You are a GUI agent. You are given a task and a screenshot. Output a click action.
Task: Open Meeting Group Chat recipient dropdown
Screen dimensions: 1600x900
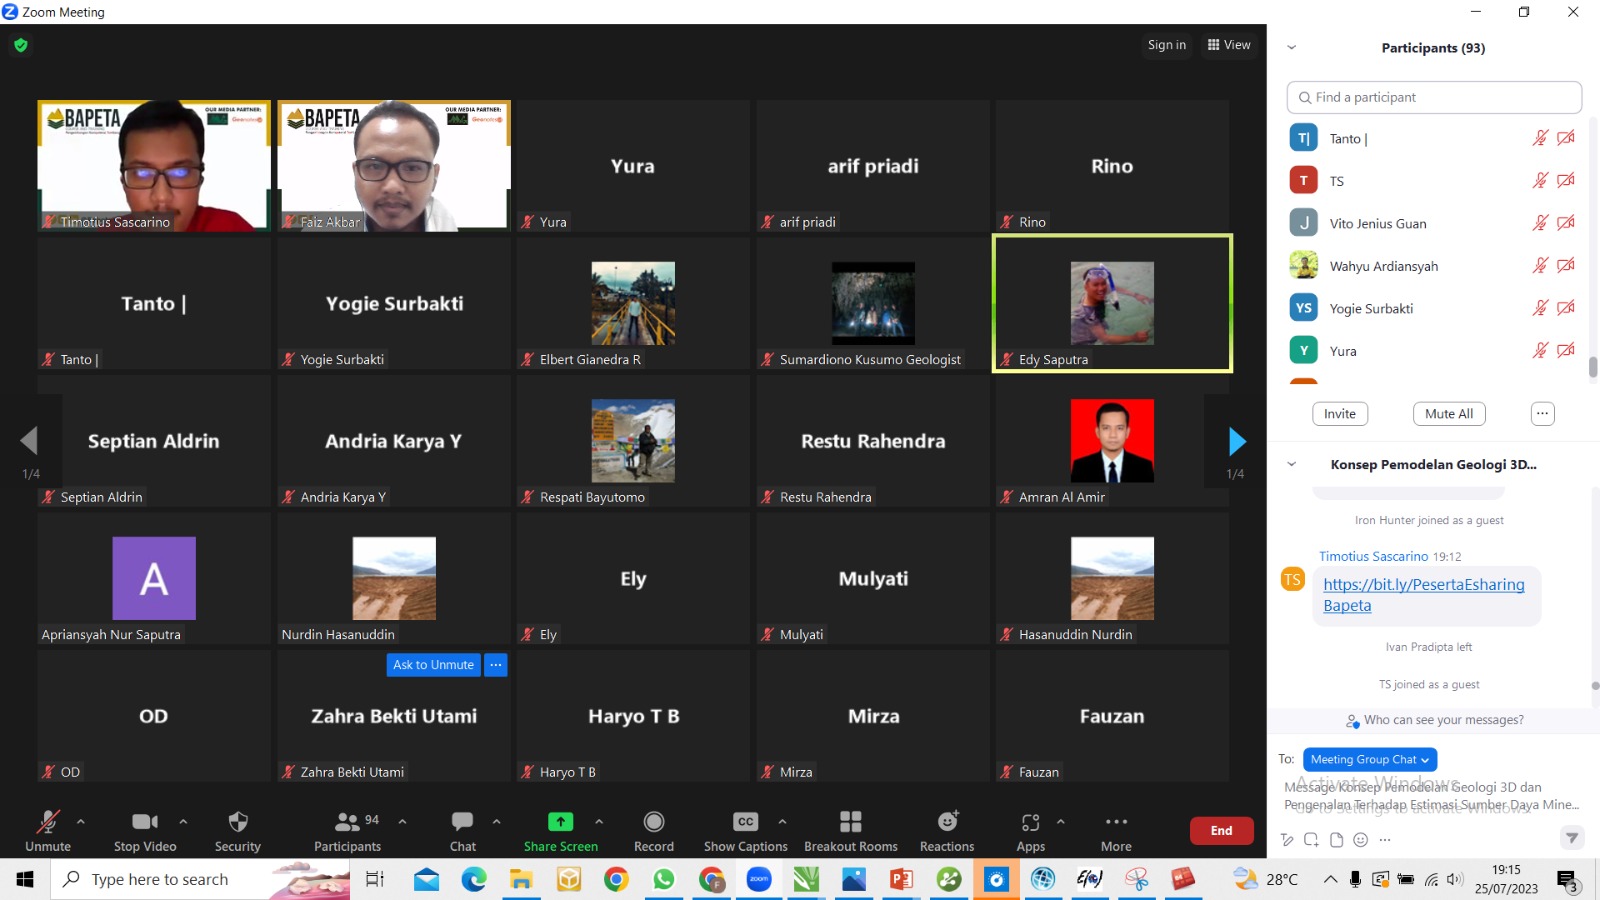click(1369, 760)
